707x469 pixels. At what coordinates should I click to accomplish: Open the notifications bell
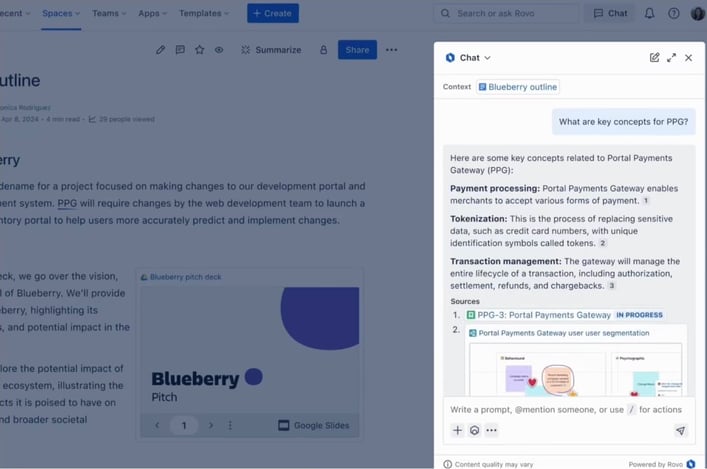[649, 14]
